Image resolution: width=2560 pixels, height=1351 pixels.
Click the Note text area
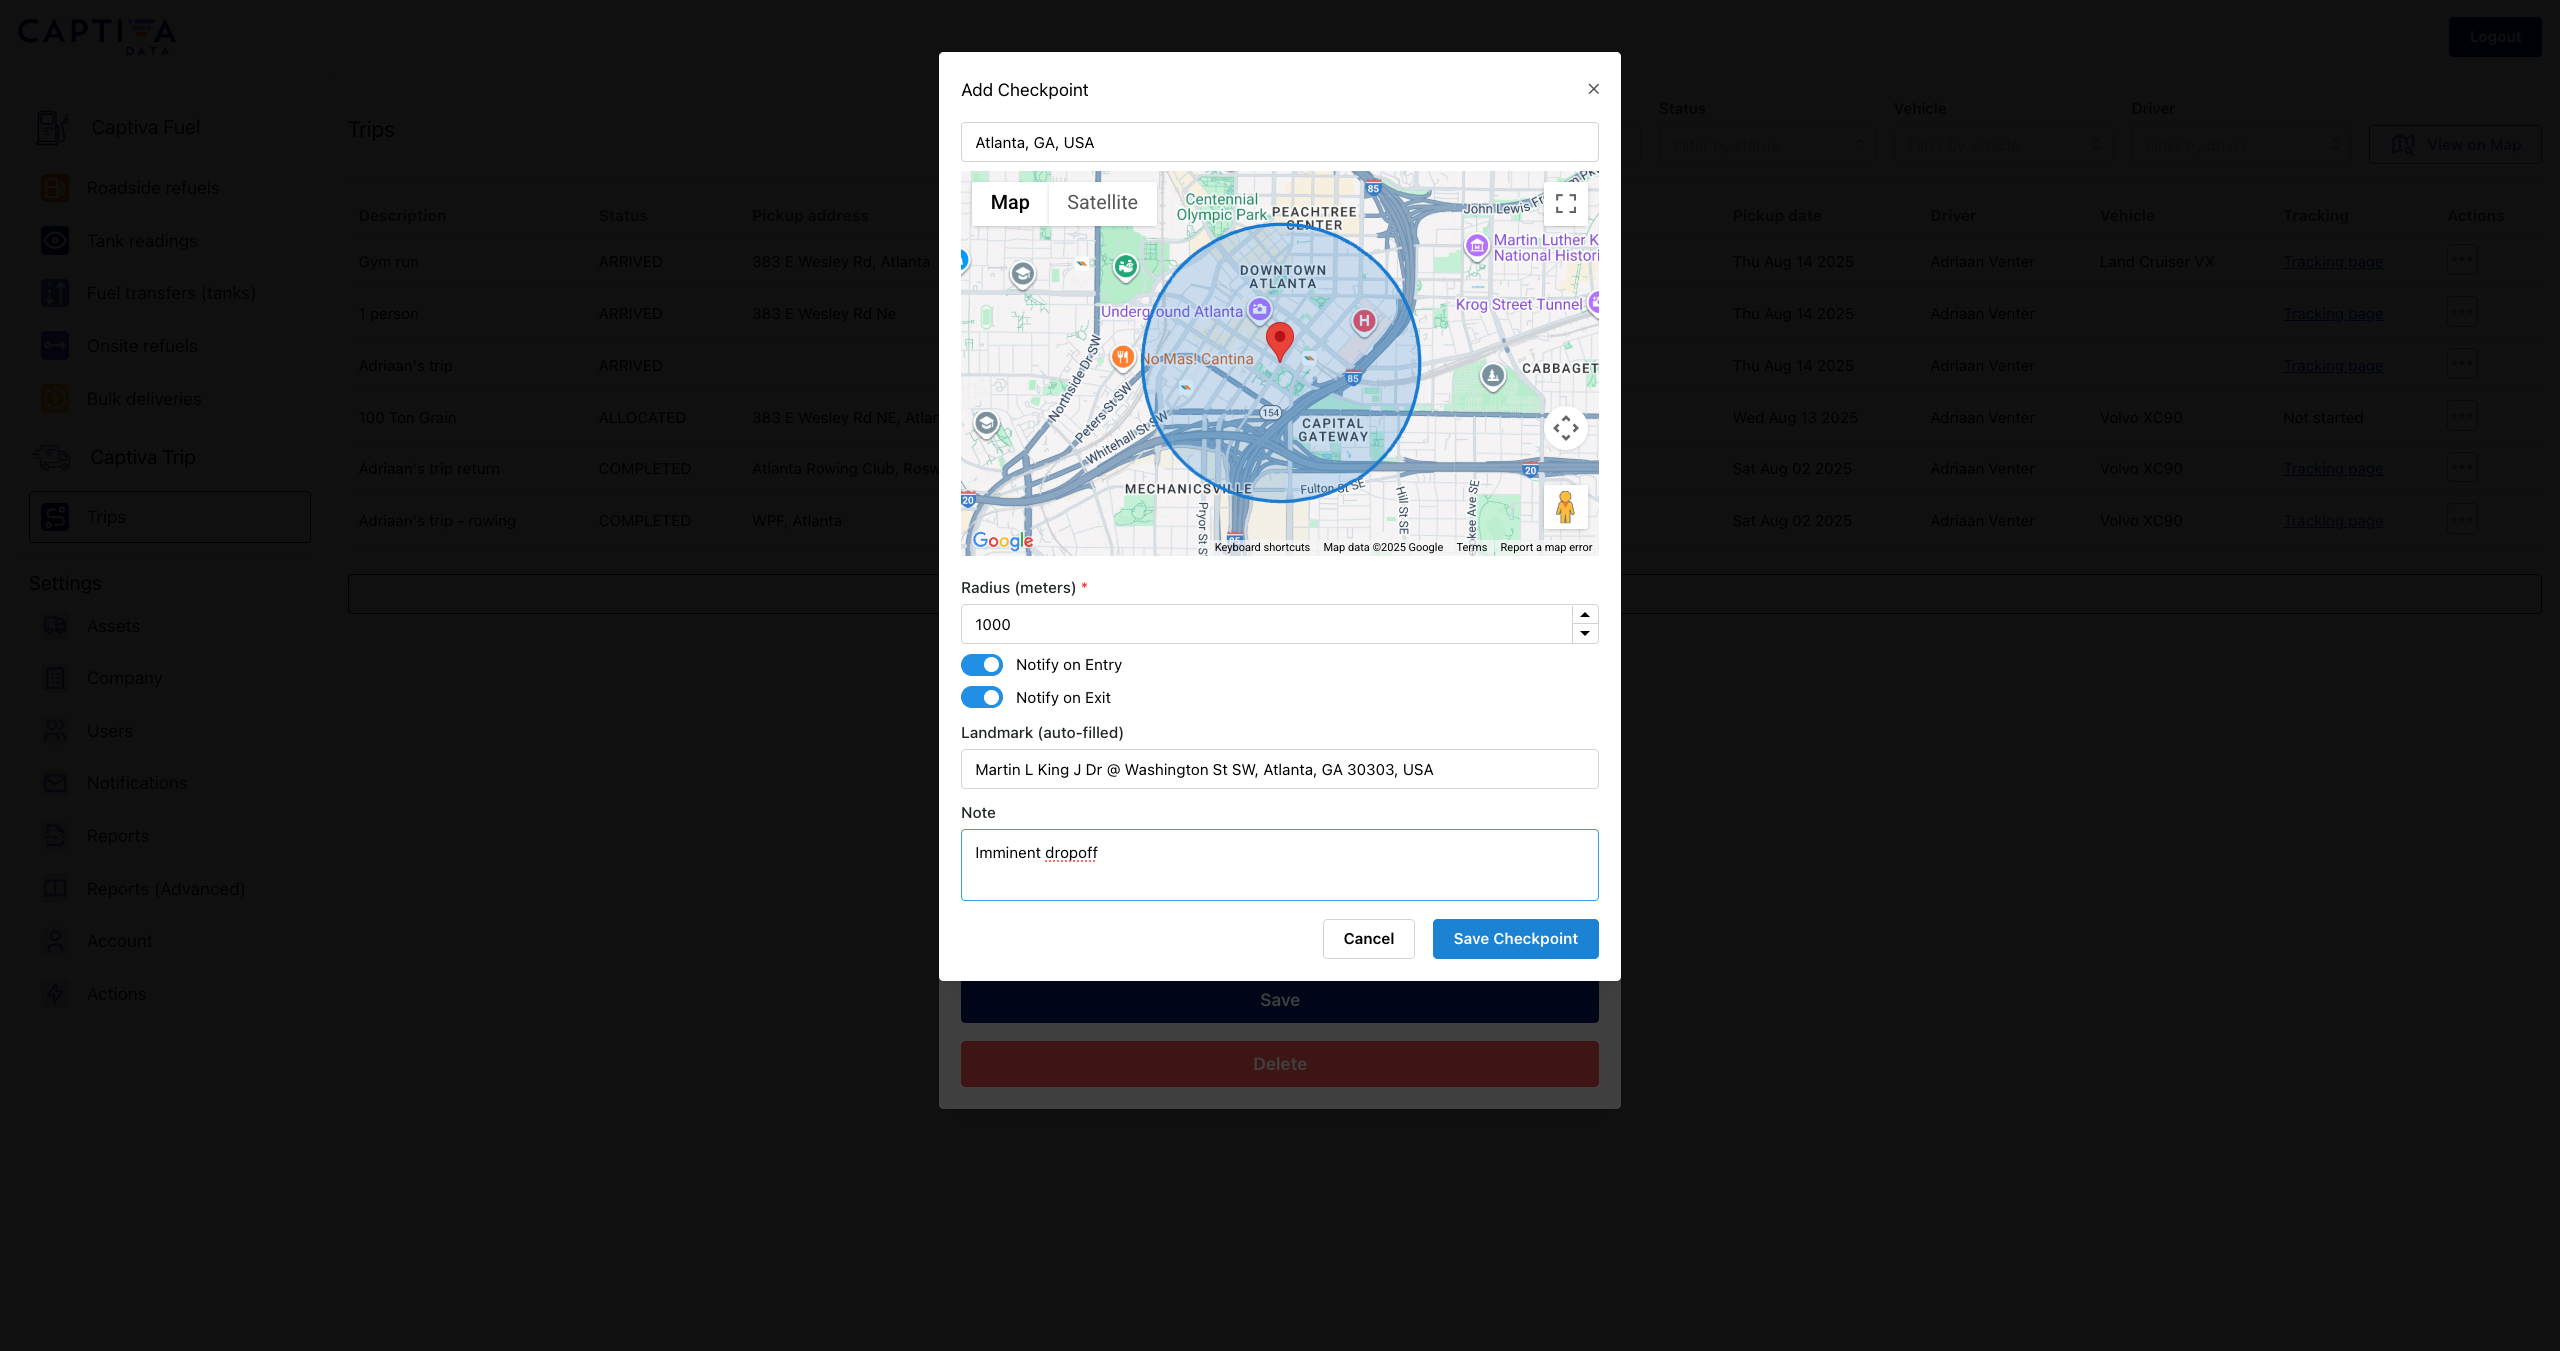click(x=1279, y=865)
